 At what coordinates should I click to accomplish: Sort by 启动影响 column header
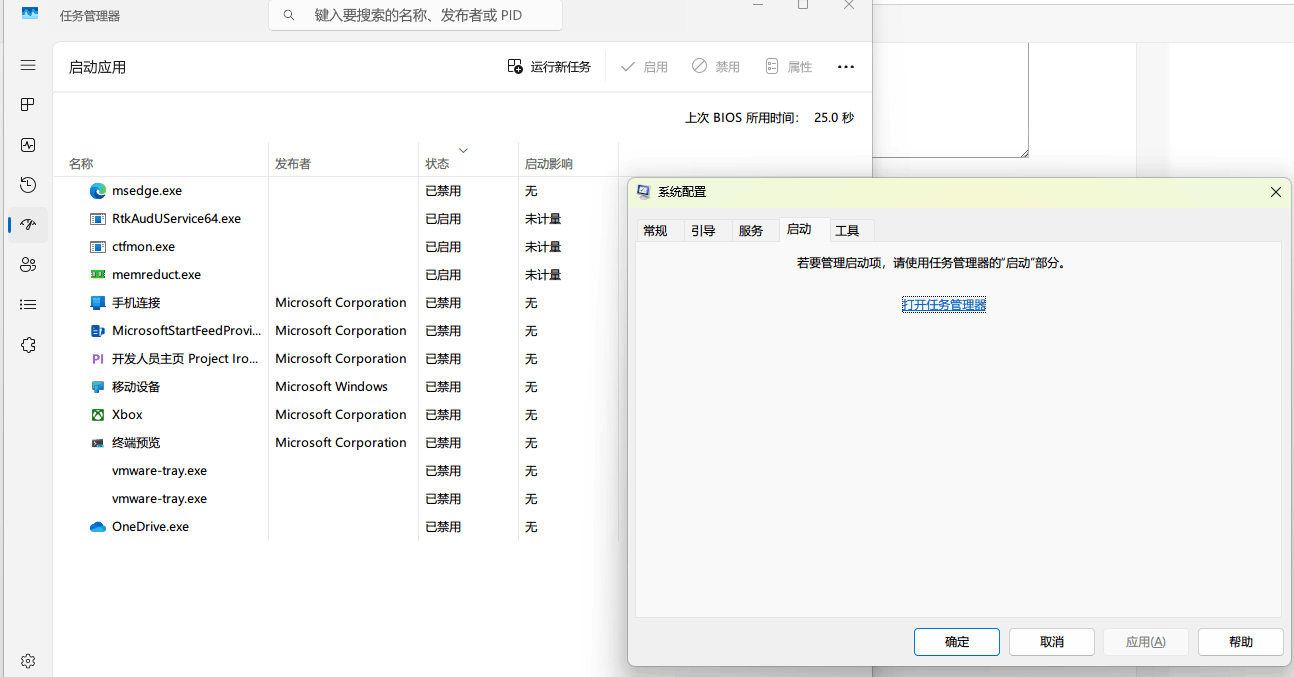click(568, 163)
